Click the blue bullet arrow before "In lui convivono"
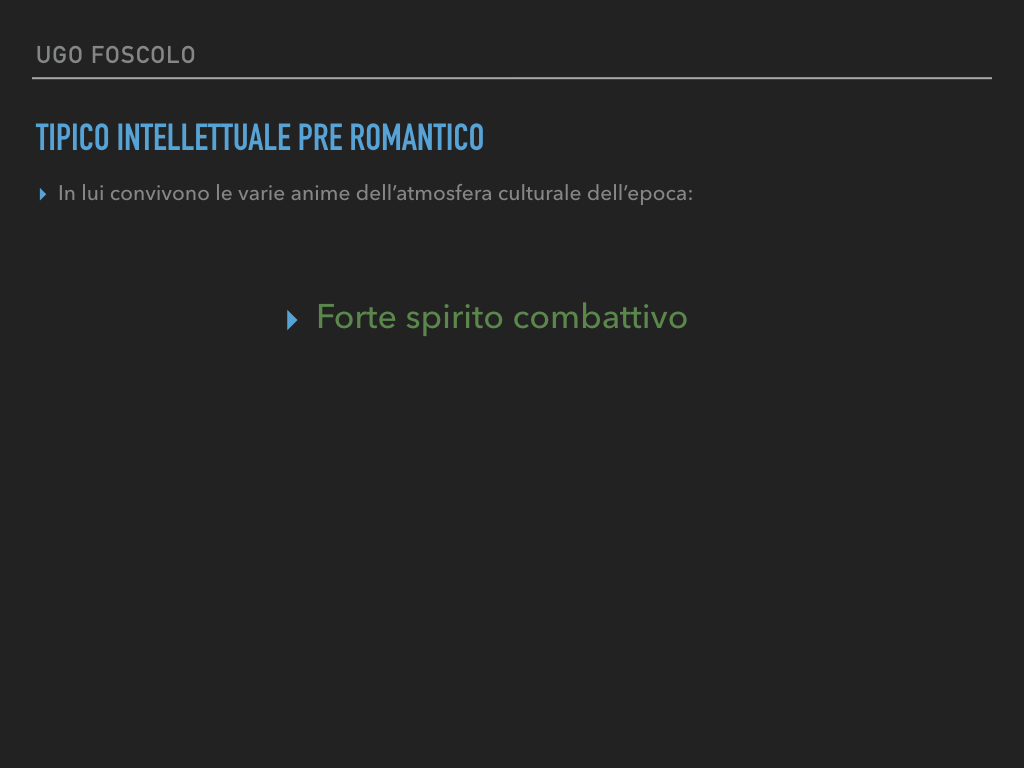The width and height of the screenshot is (1024, 768). (x=42, y=194)
